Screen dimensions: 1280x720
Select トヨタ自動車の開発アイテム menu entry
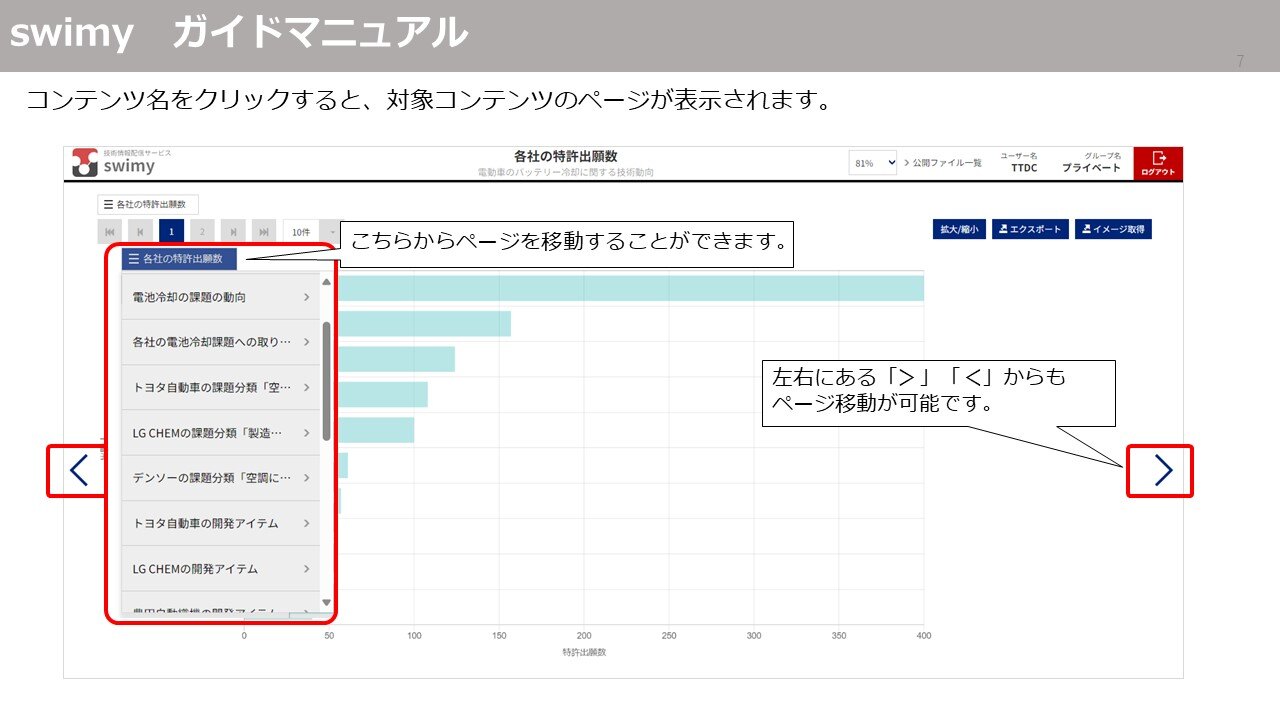(x=220, y=523)
